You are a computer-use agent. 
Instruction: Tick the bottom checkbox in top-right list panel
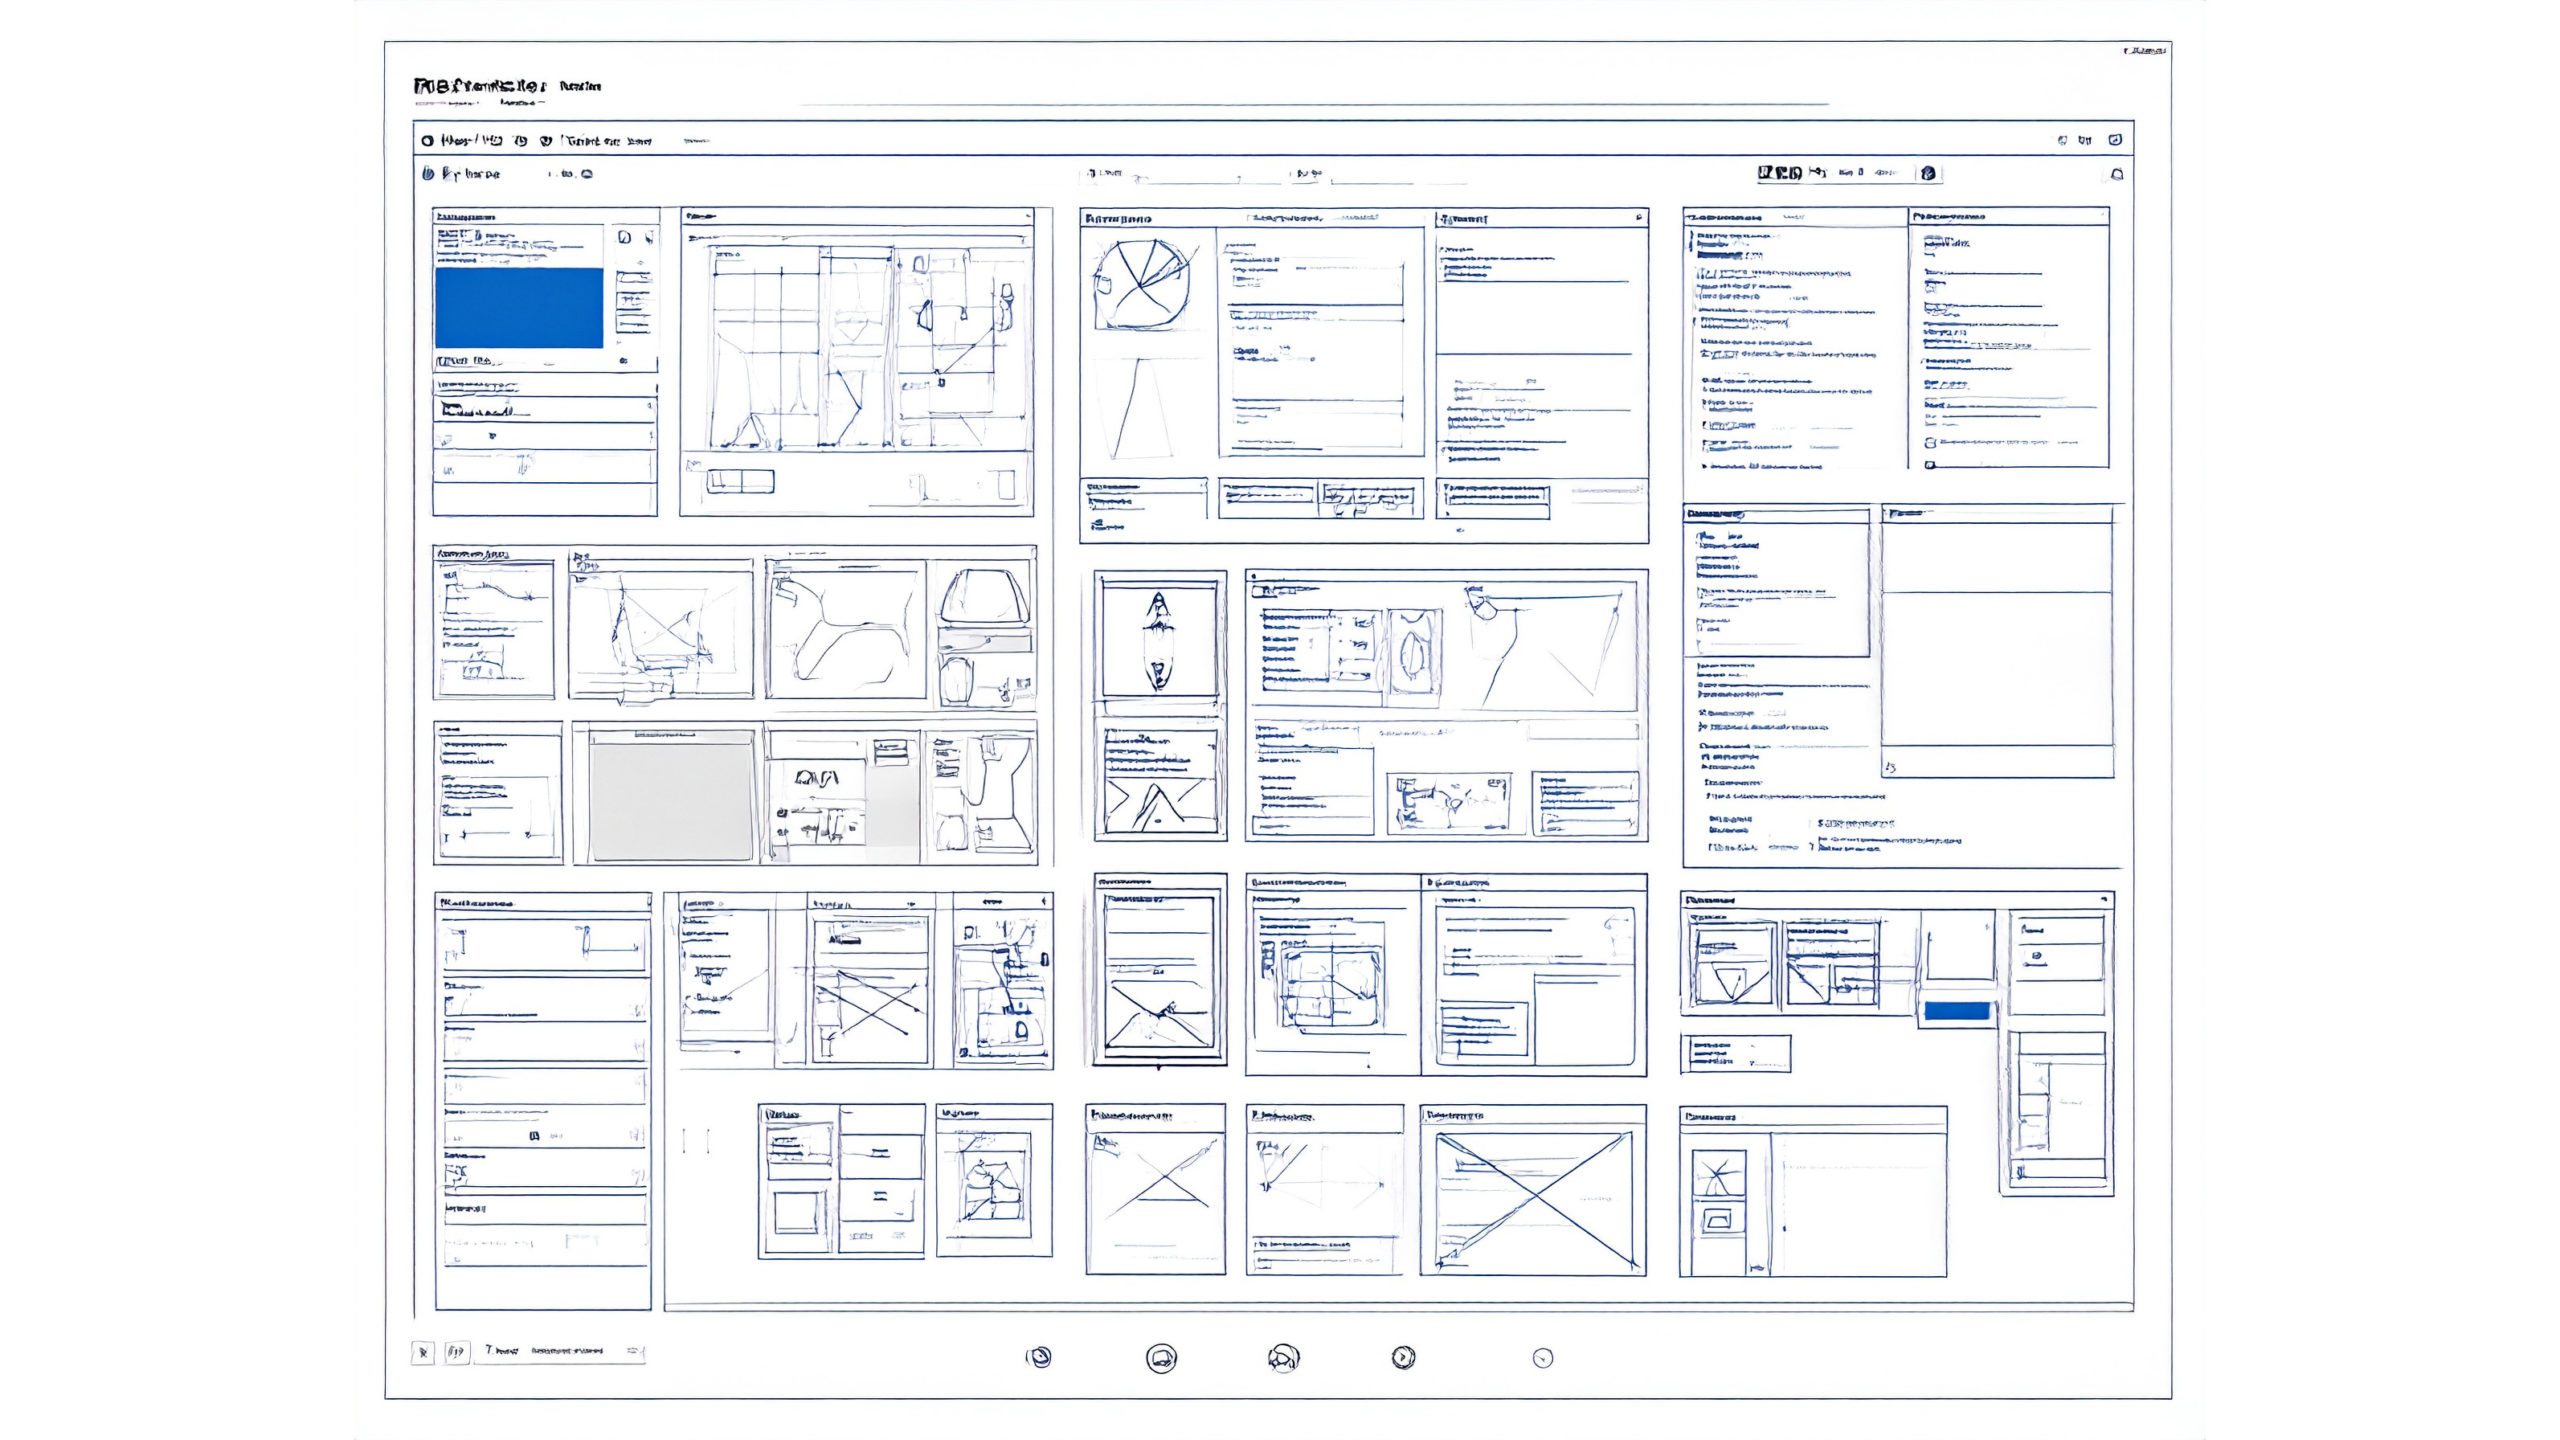pyautogui.click(x=1930, y=465)
